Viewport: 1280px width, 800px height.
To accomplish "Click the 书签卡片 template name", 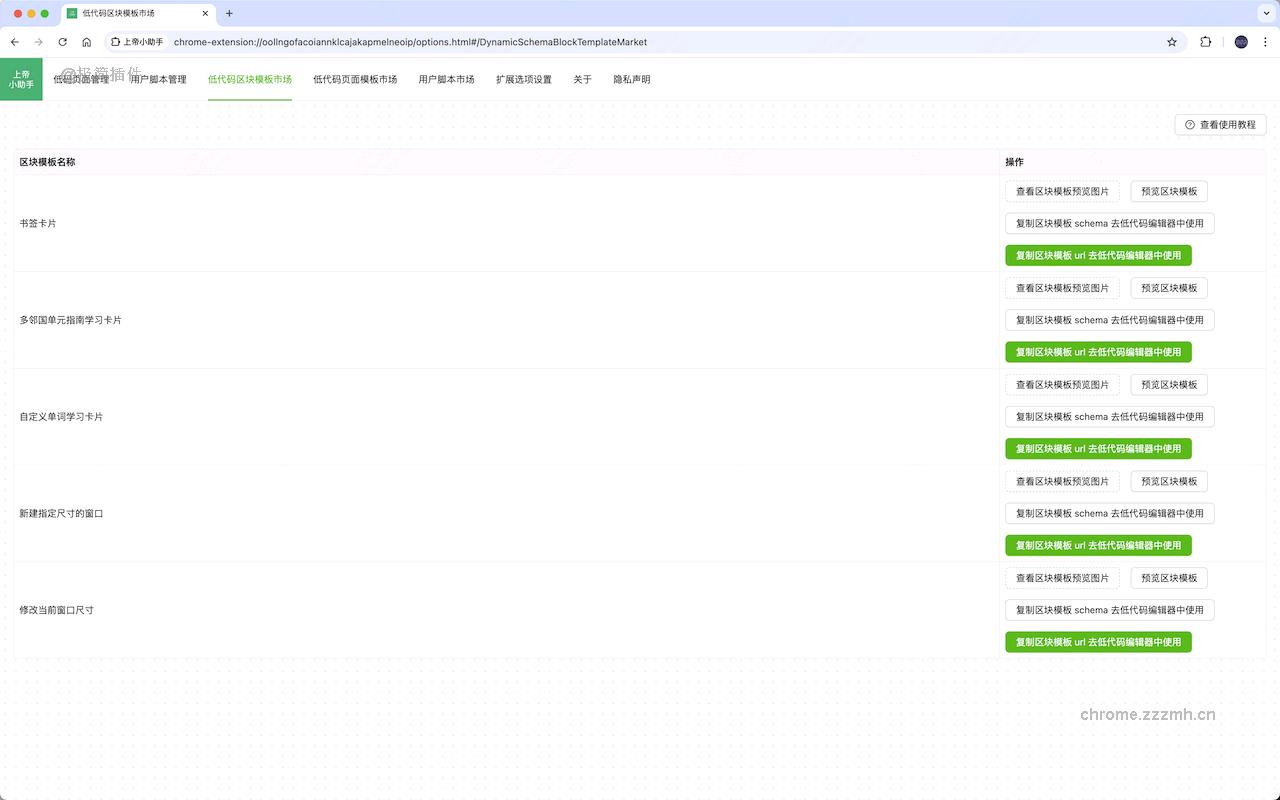I will [x=38, y=223].
